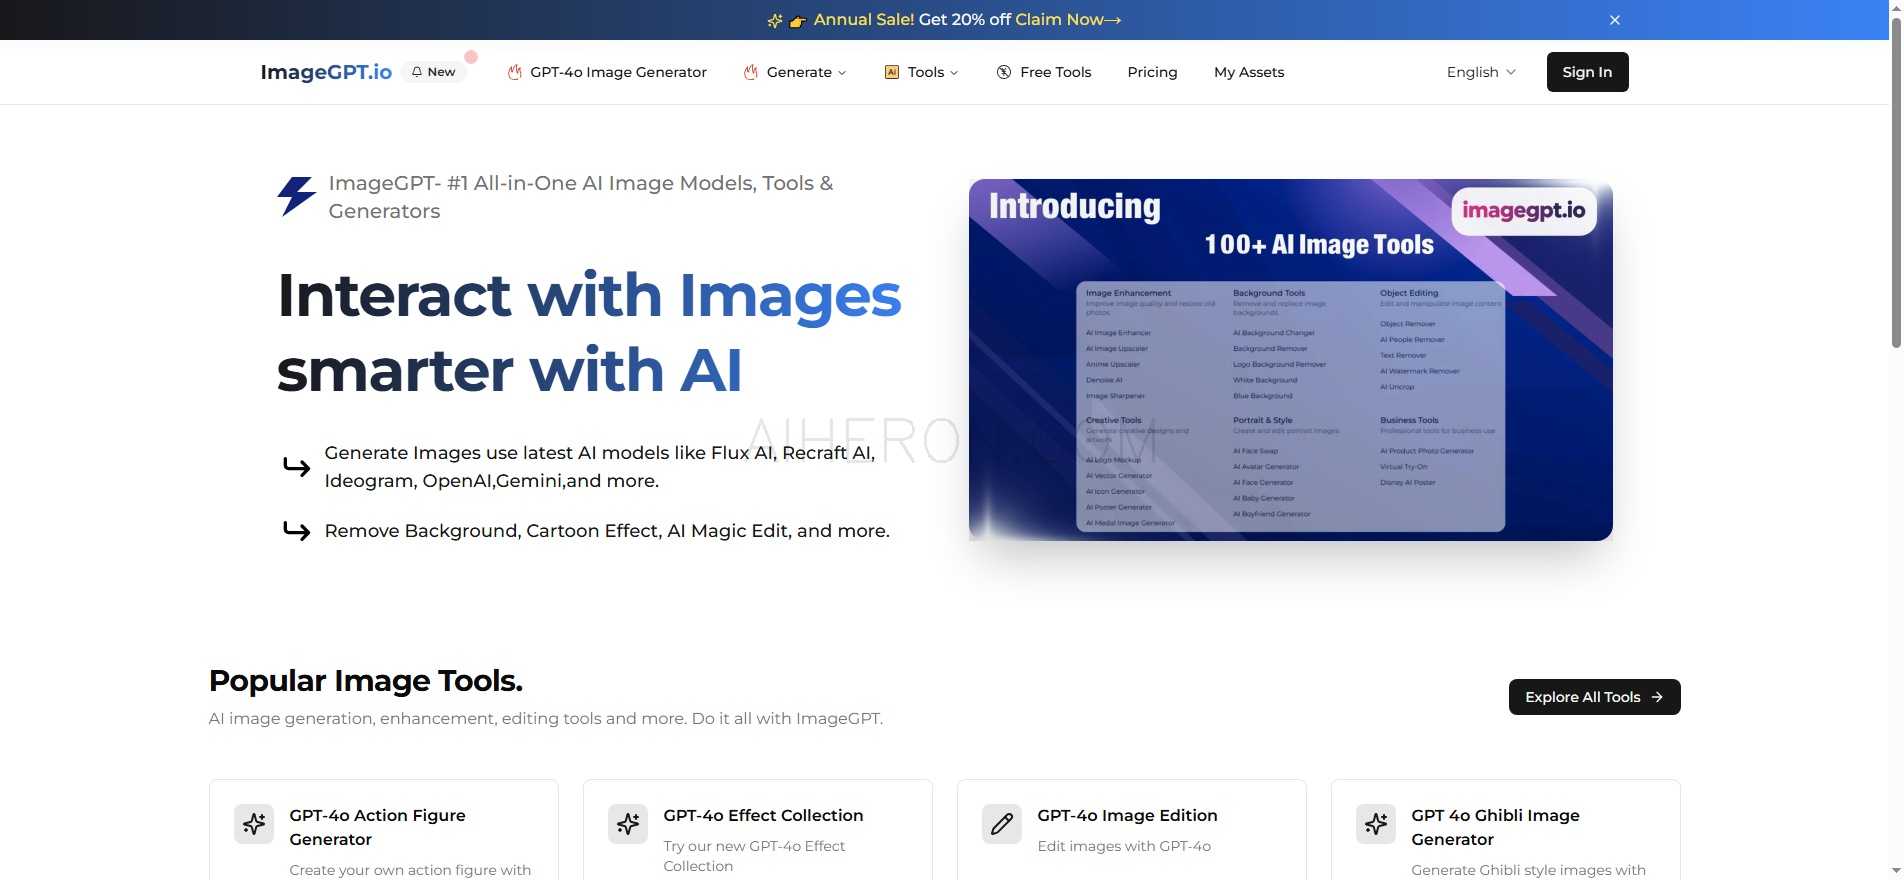Image resolution: width=1904 pixels, height=880 pixels.
Task: Click pencil icon on Image Edition card
Action: (1002, 824)
